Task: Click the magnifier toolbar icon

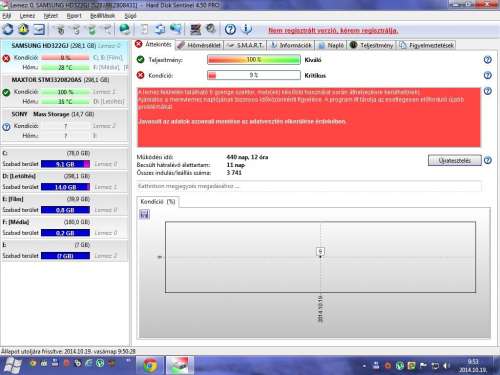Action: click(211, 29)
